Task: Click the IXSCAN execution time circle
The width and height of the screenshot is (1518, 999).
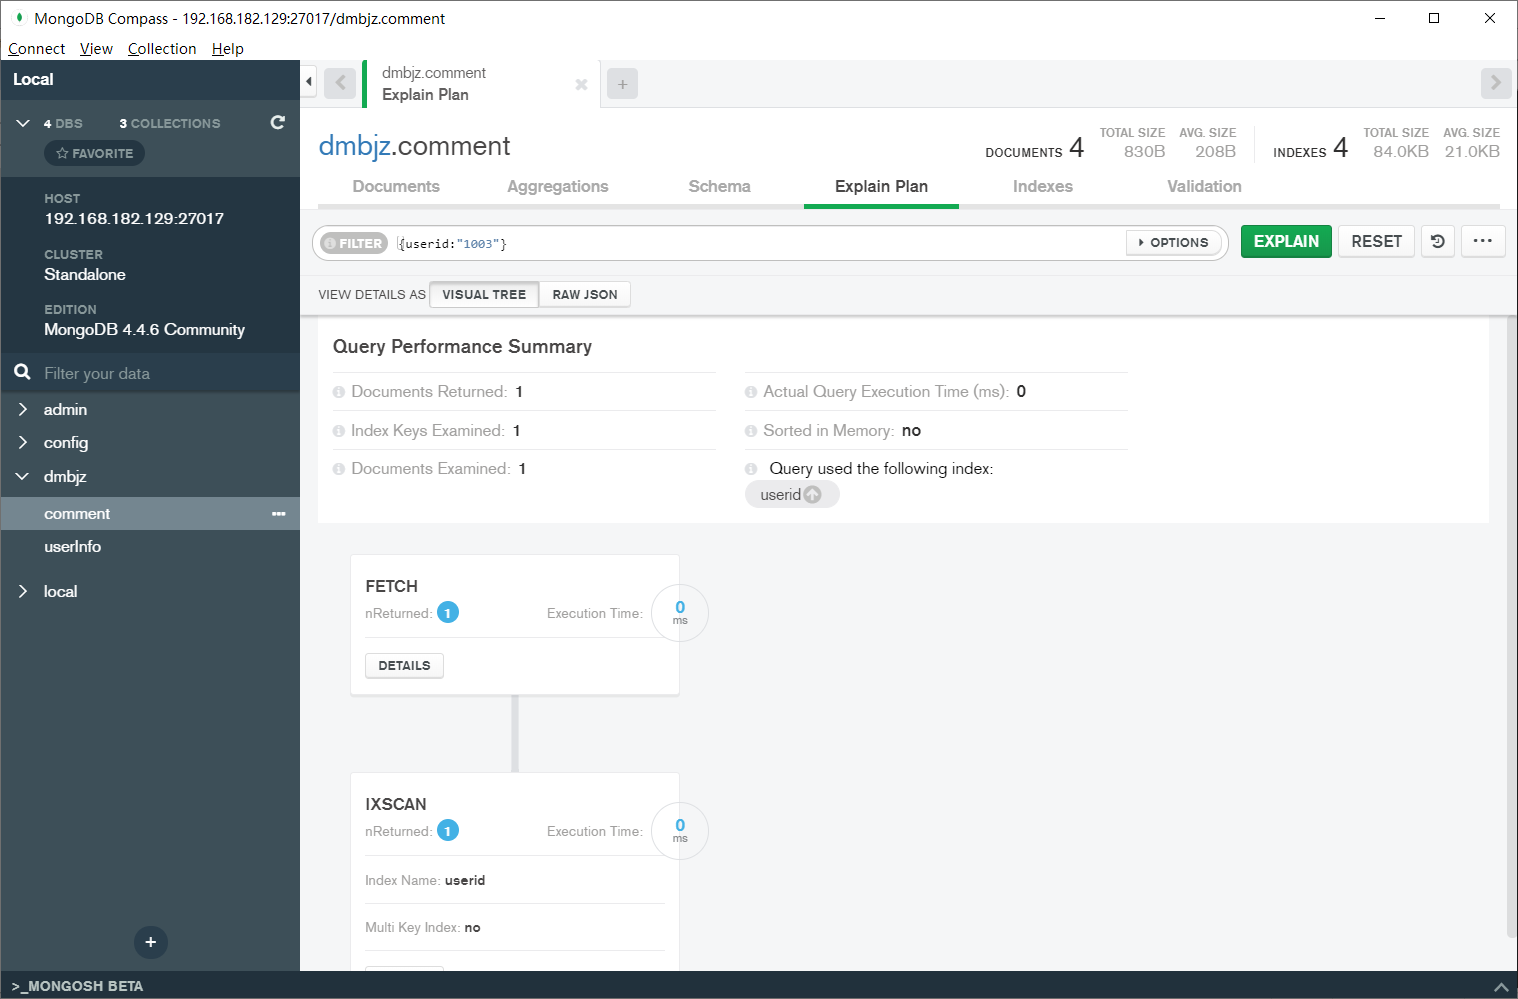Action: pos(680,831)
